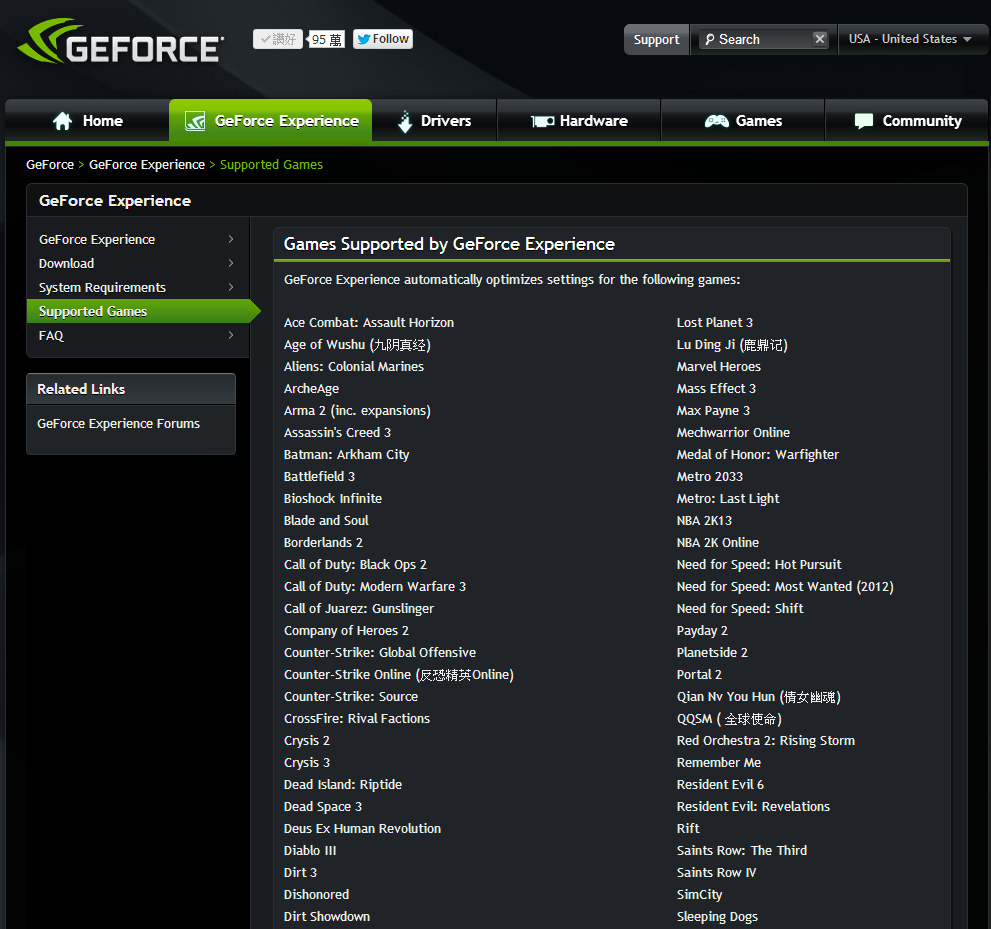Viewport: 991px width, 929px height.
Task: Click Resident Evil 6
Action: point(720,784)
